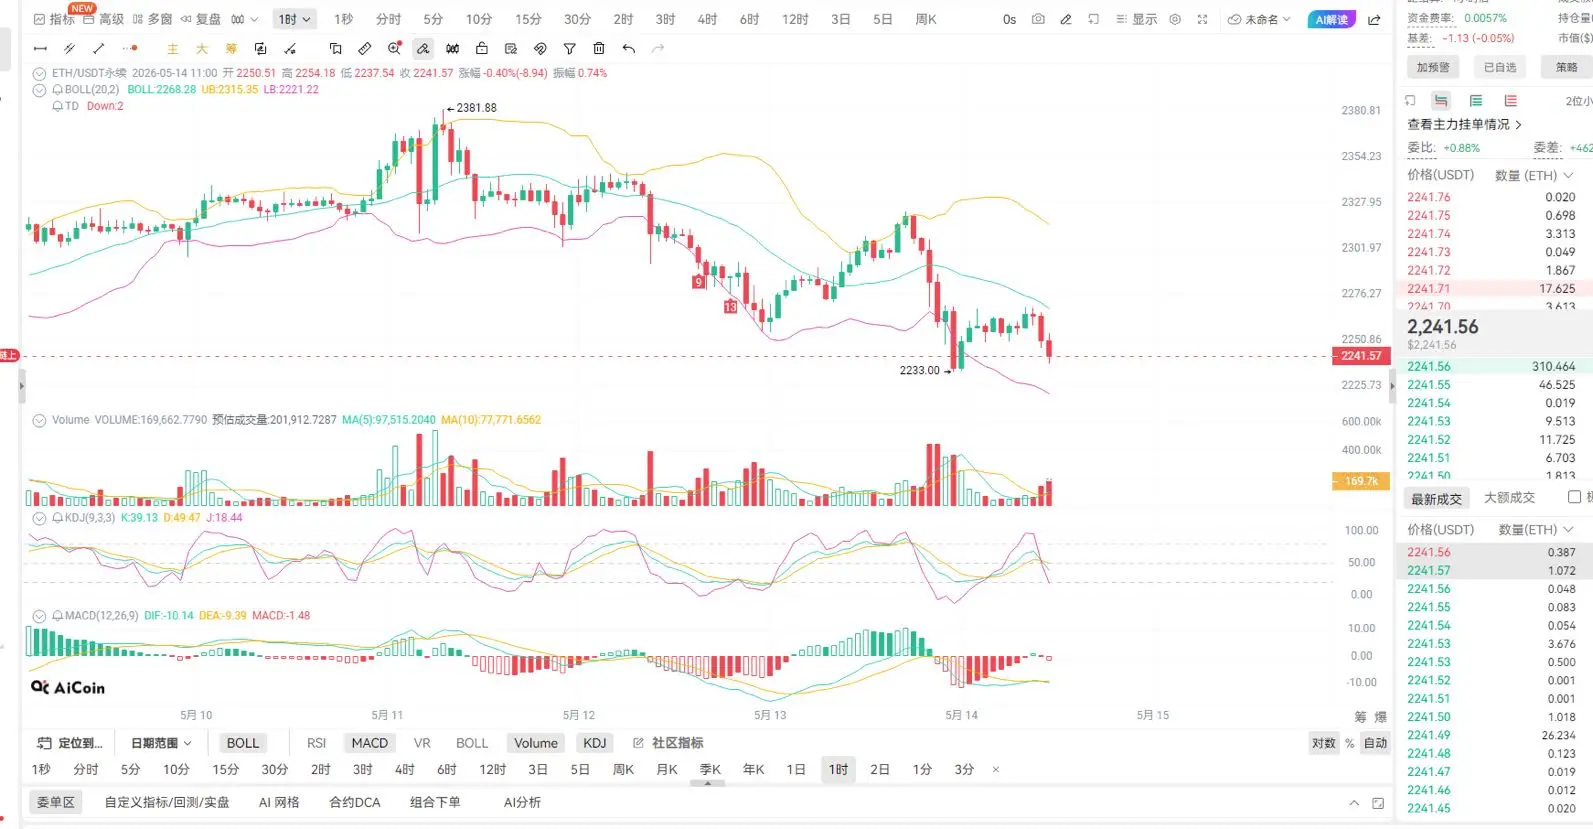
Task: Share the chart using the share icon
Action: coord(1374,20)
